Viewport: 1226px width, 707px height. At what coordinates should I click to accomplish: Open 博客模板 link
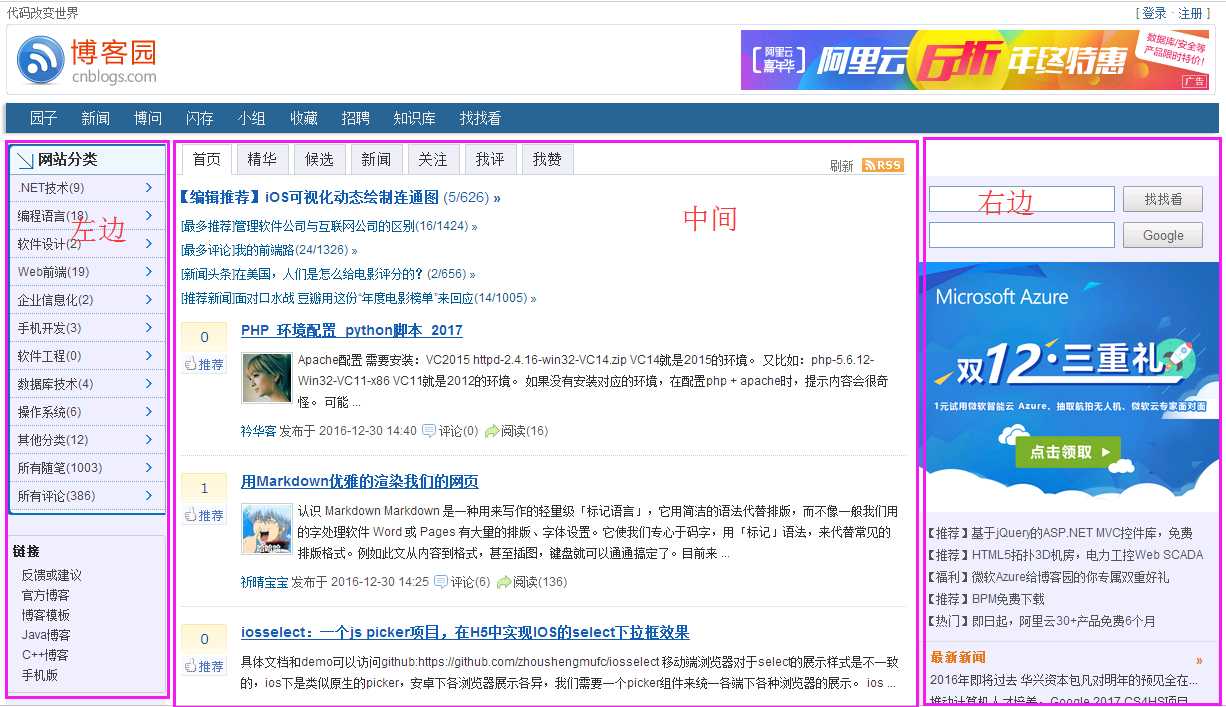pyautogui.click(x=46, y=615)
